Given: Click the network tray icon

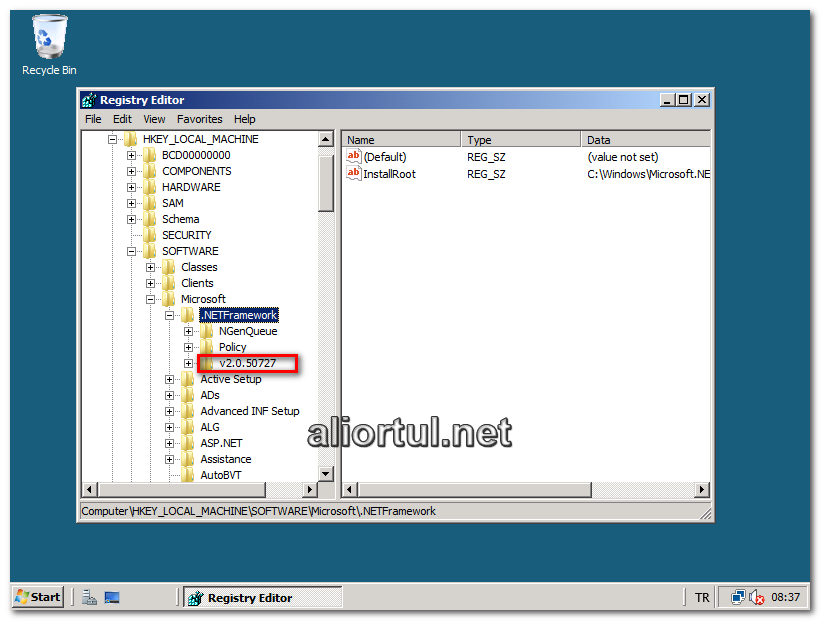Looking at the screenshot, I should tap(738, 597).
